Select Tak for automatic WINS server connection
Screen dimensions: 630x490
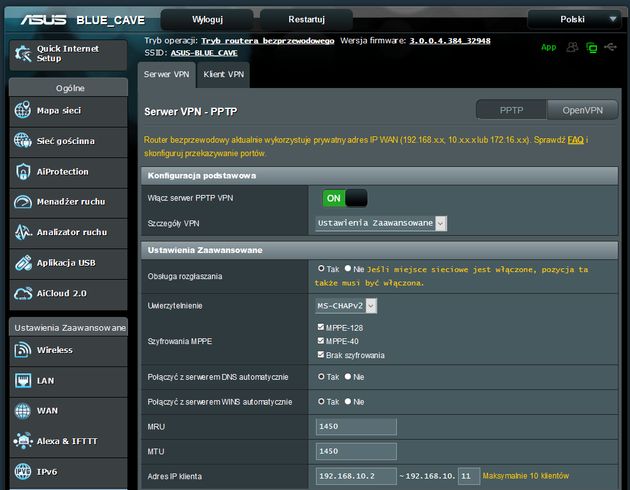click(321, 401)
